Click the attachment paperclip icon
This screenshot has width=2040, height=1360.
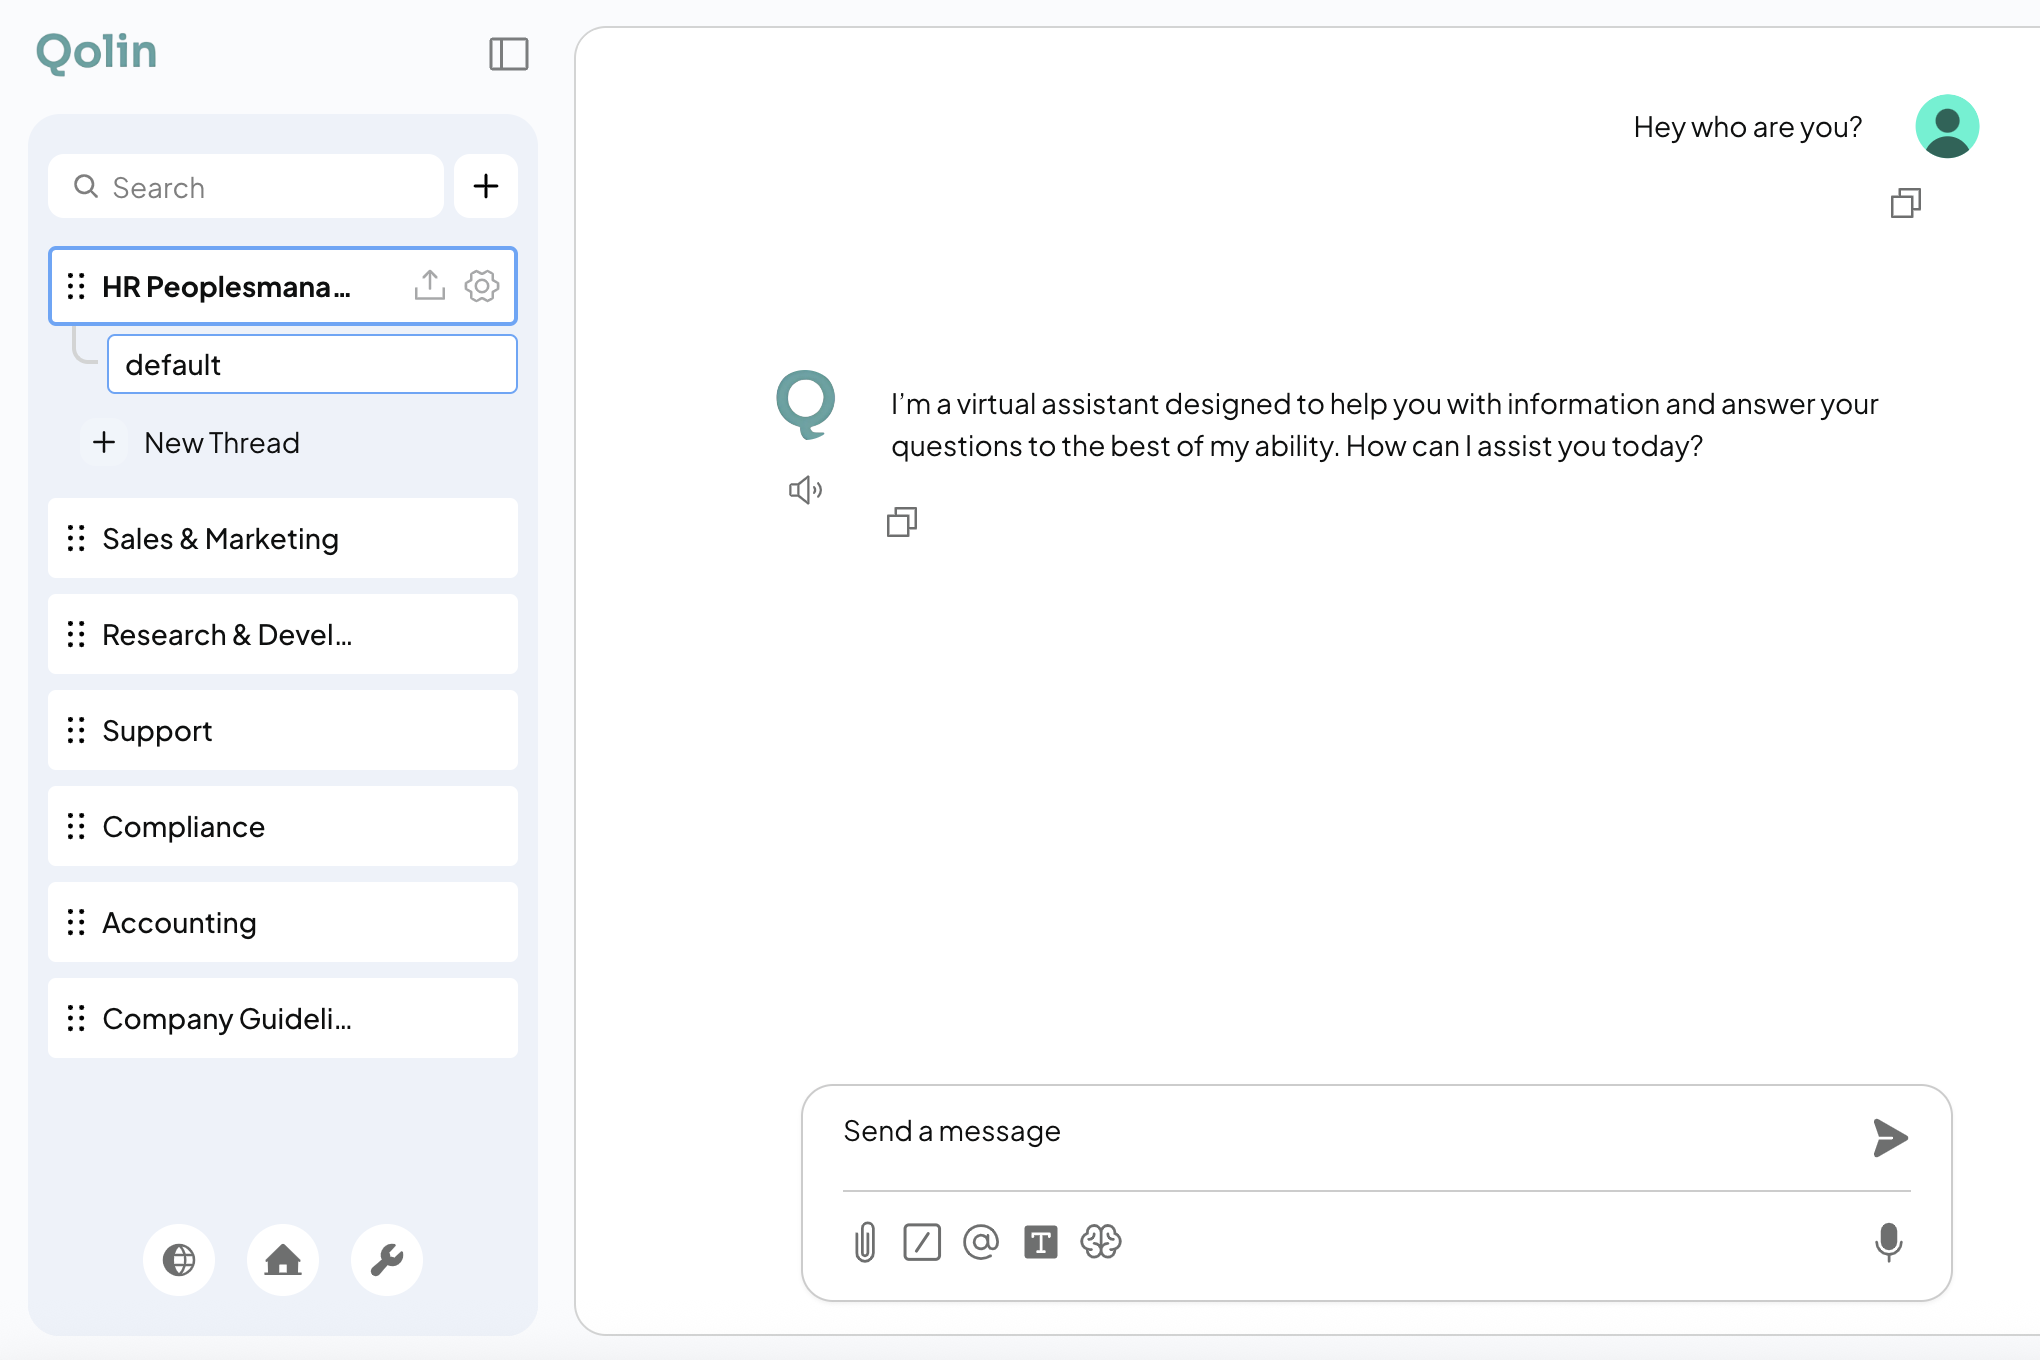(863, 1242)
